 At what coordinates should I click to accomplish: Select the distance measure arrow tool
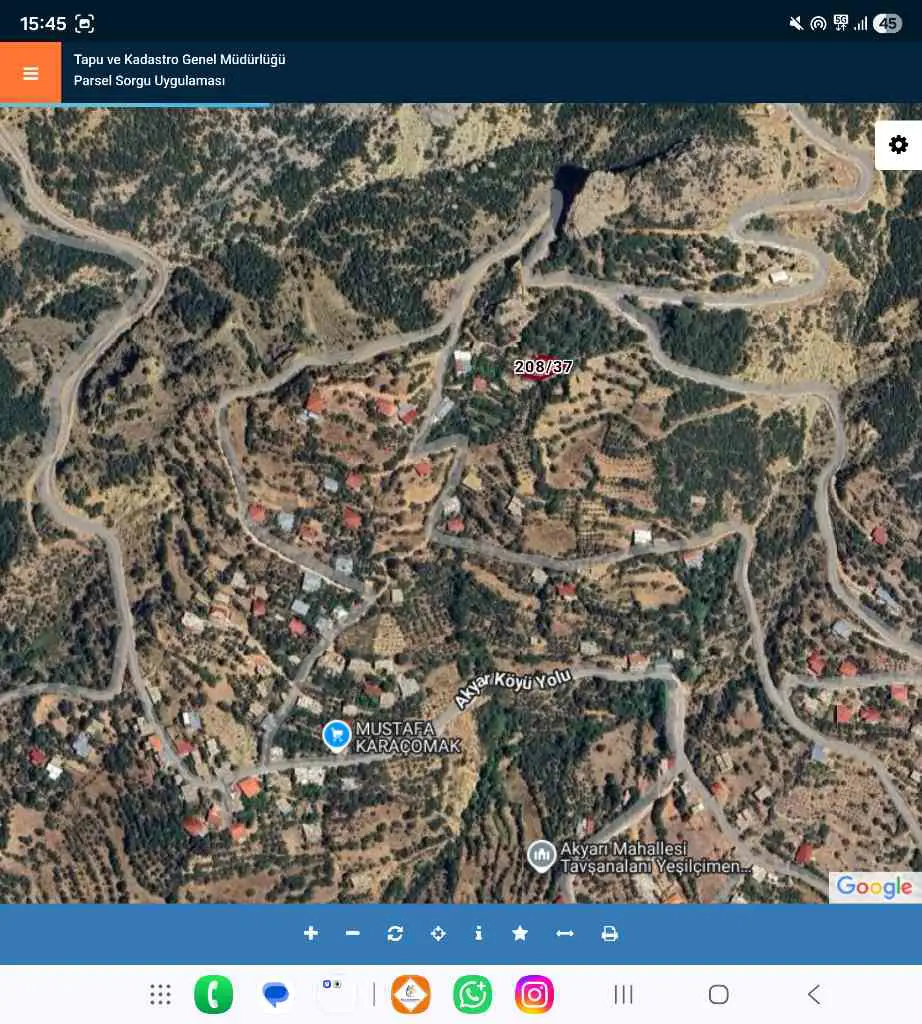tap(565, 933)
